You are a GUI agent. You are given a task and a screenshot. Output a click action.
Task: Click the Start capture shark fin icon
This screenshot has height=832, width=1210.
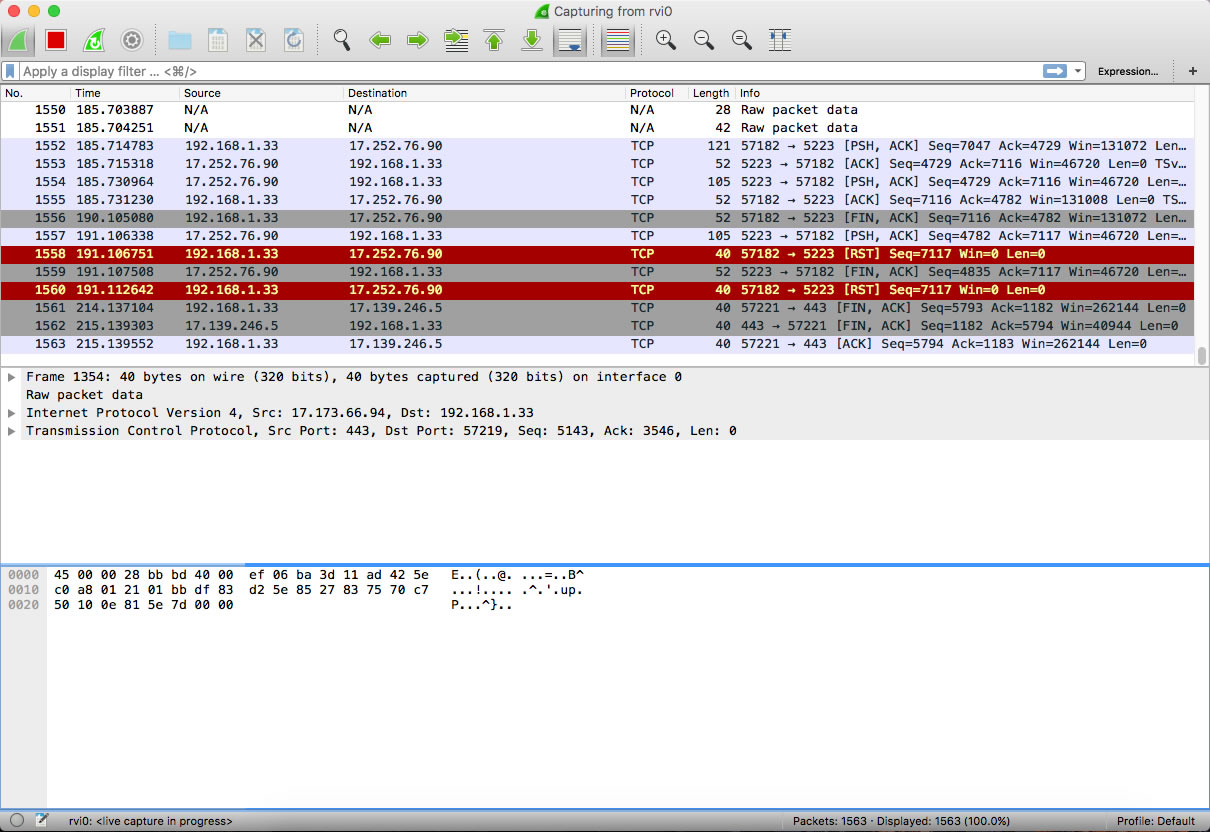pyautogui.click(x=20, y=40)
